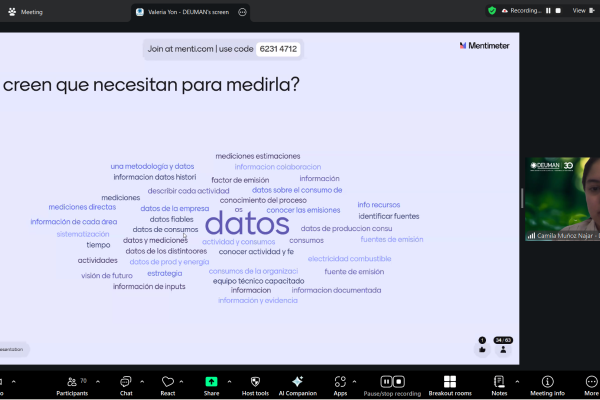Stop recording from the bottom toolbar
600x400 pixels.
(399, 382)
